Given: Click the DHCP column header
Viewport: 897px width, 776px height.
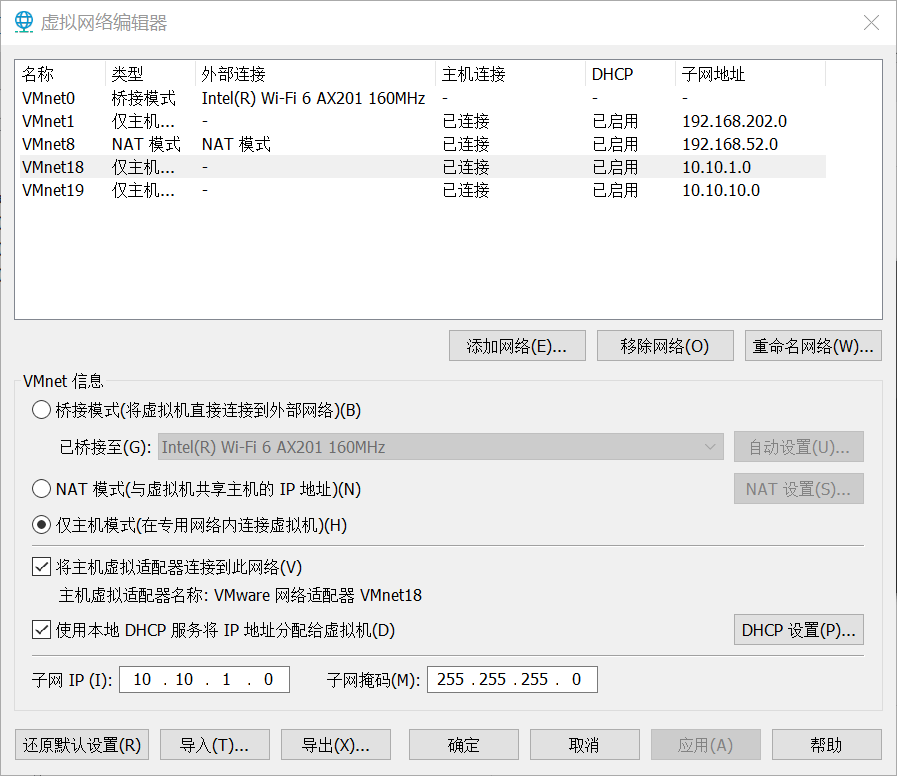Looking at the screenshot, I should [x=630, y=74].
